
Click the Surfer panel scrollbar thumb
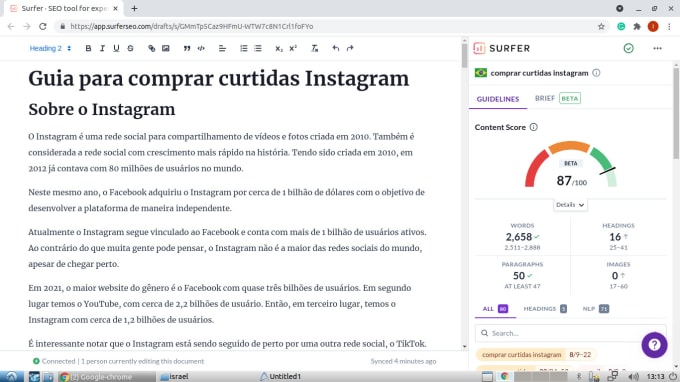tap(676, 114)
